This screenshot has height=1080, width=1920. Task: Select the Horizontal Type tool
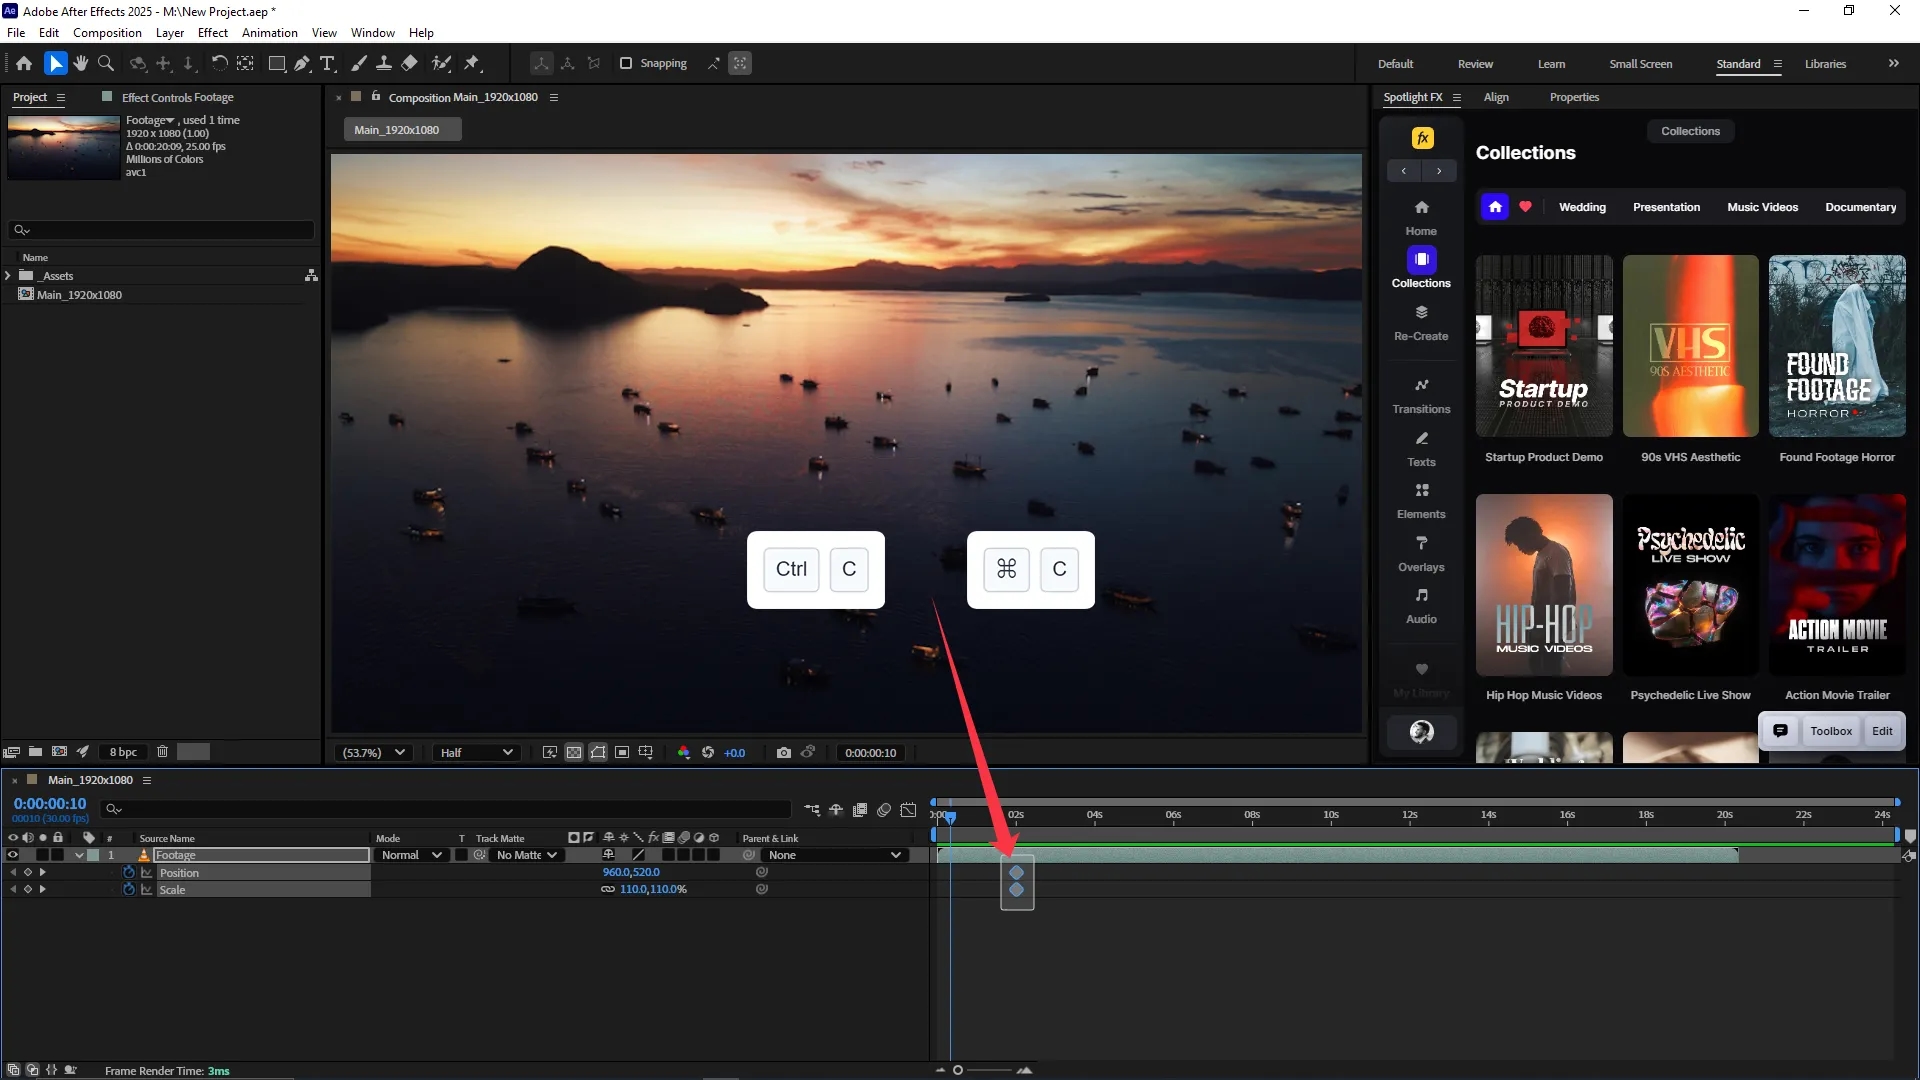(327, 63)
